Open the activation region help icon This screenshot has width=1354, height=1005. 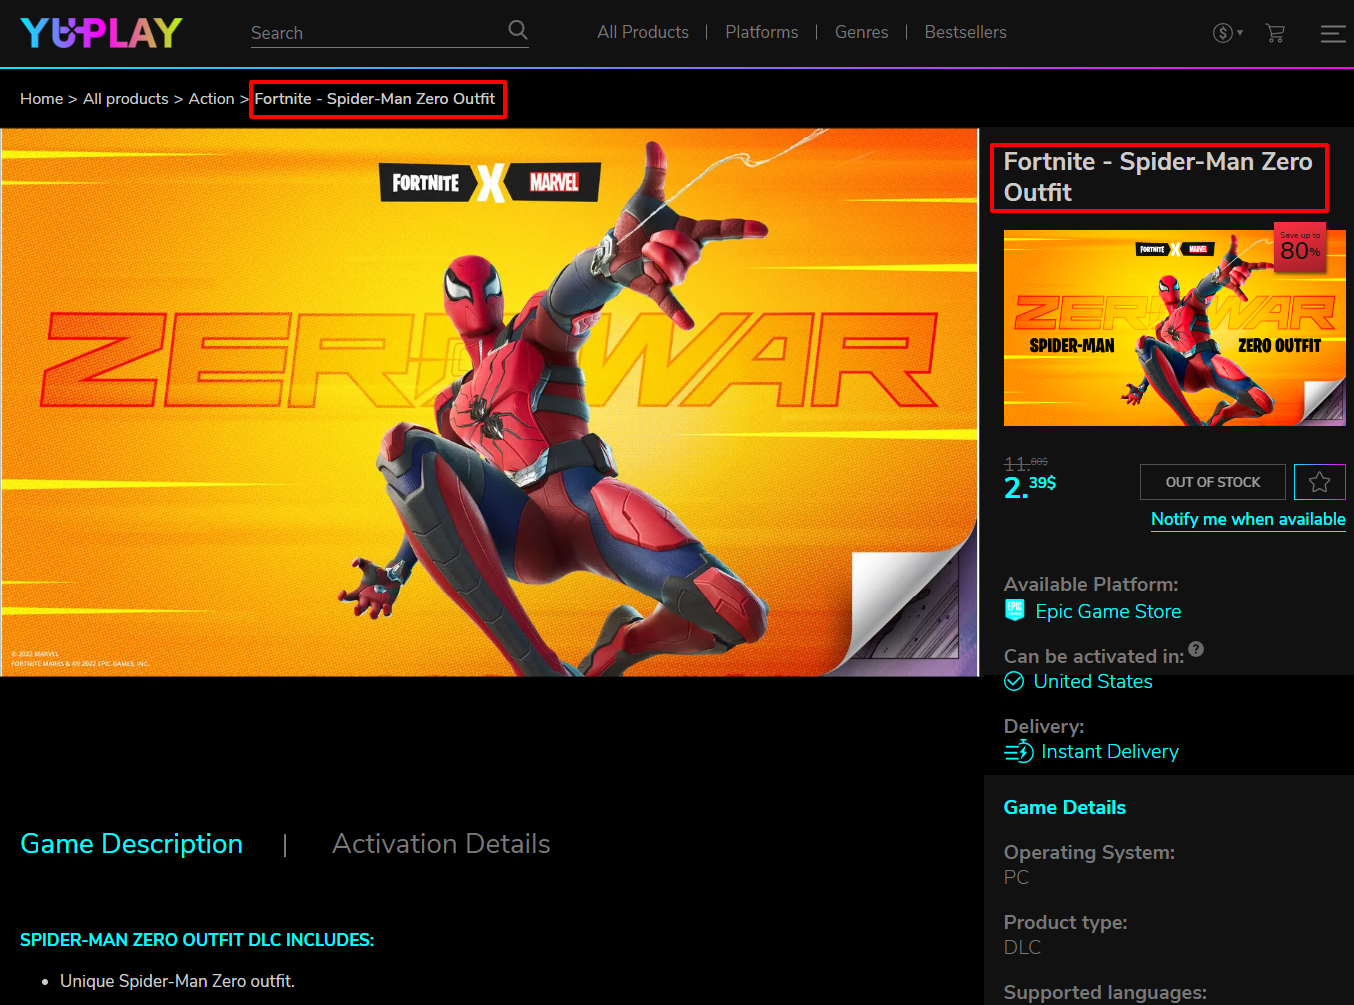(x=1196, y=649)
